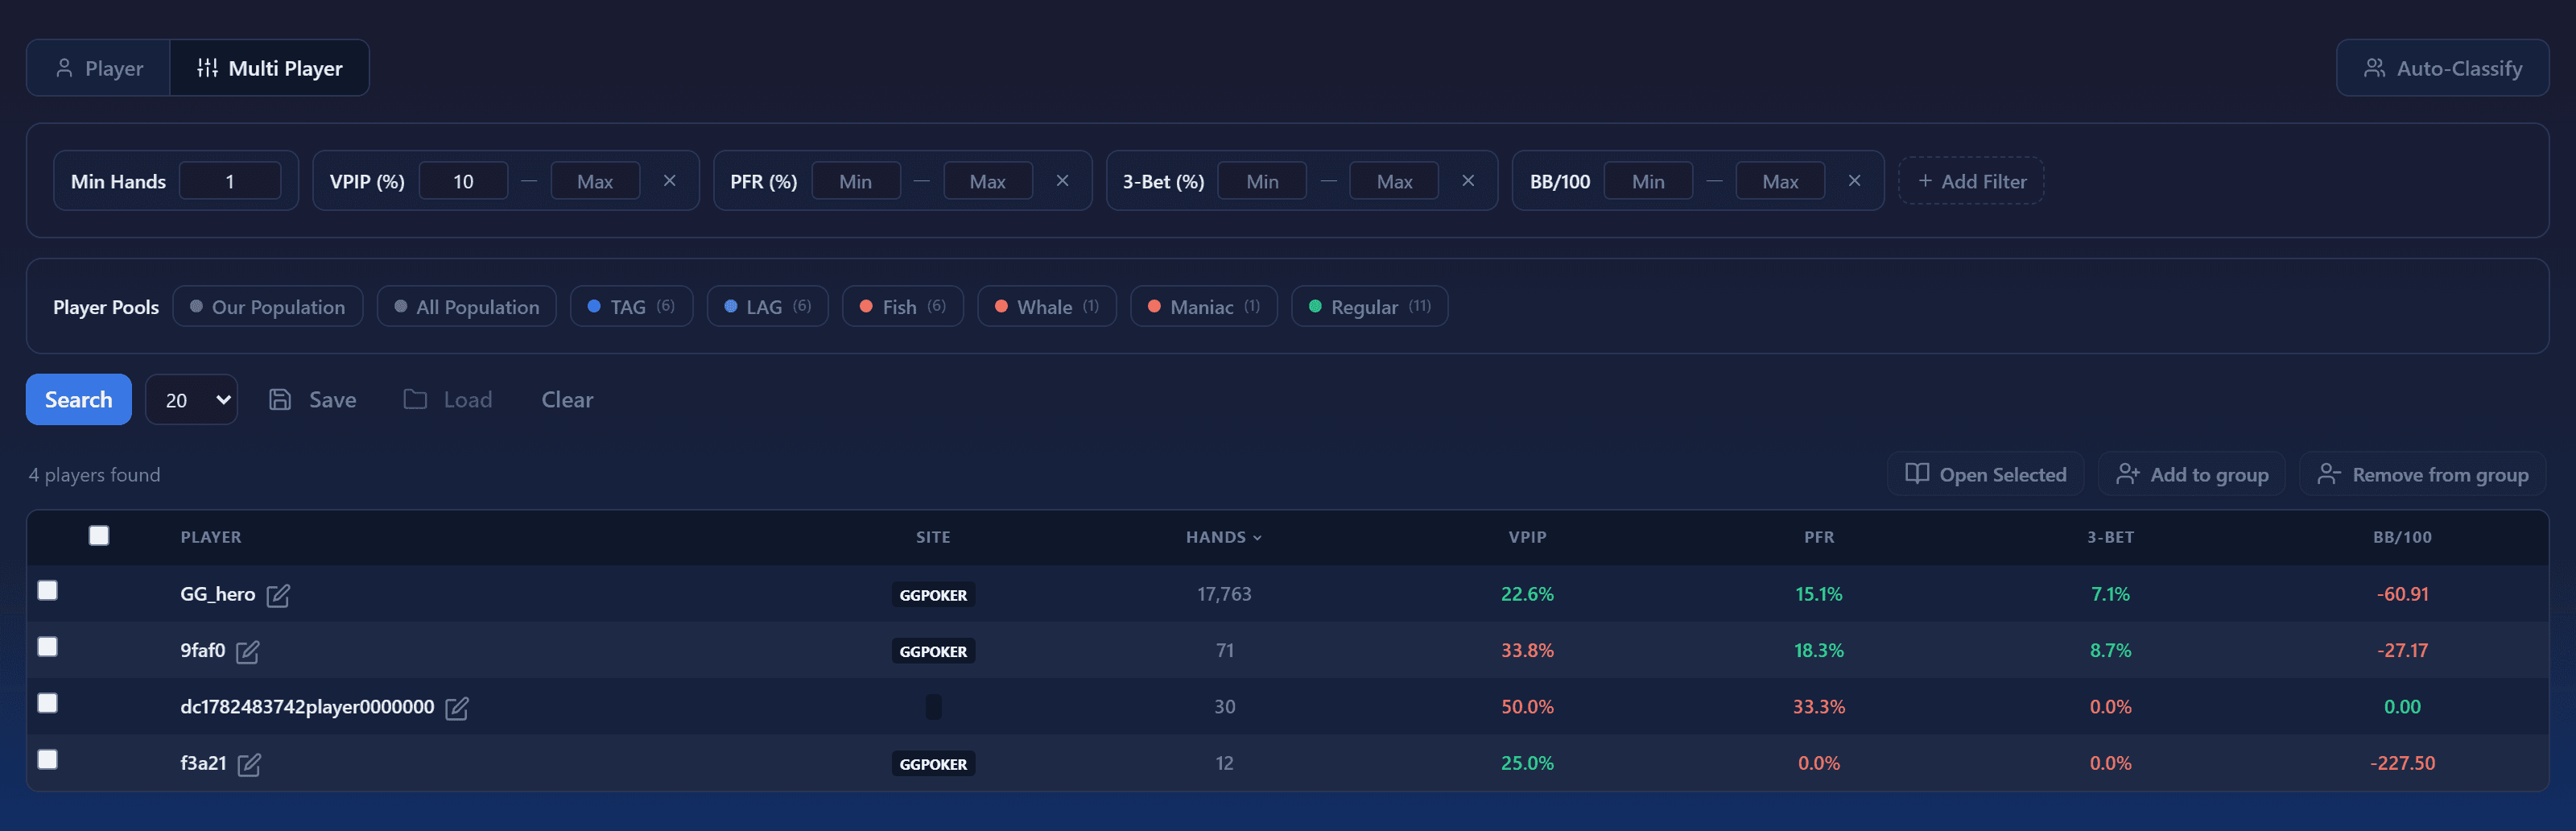Toggle the Fish player pool

click(x=903, y=307)
